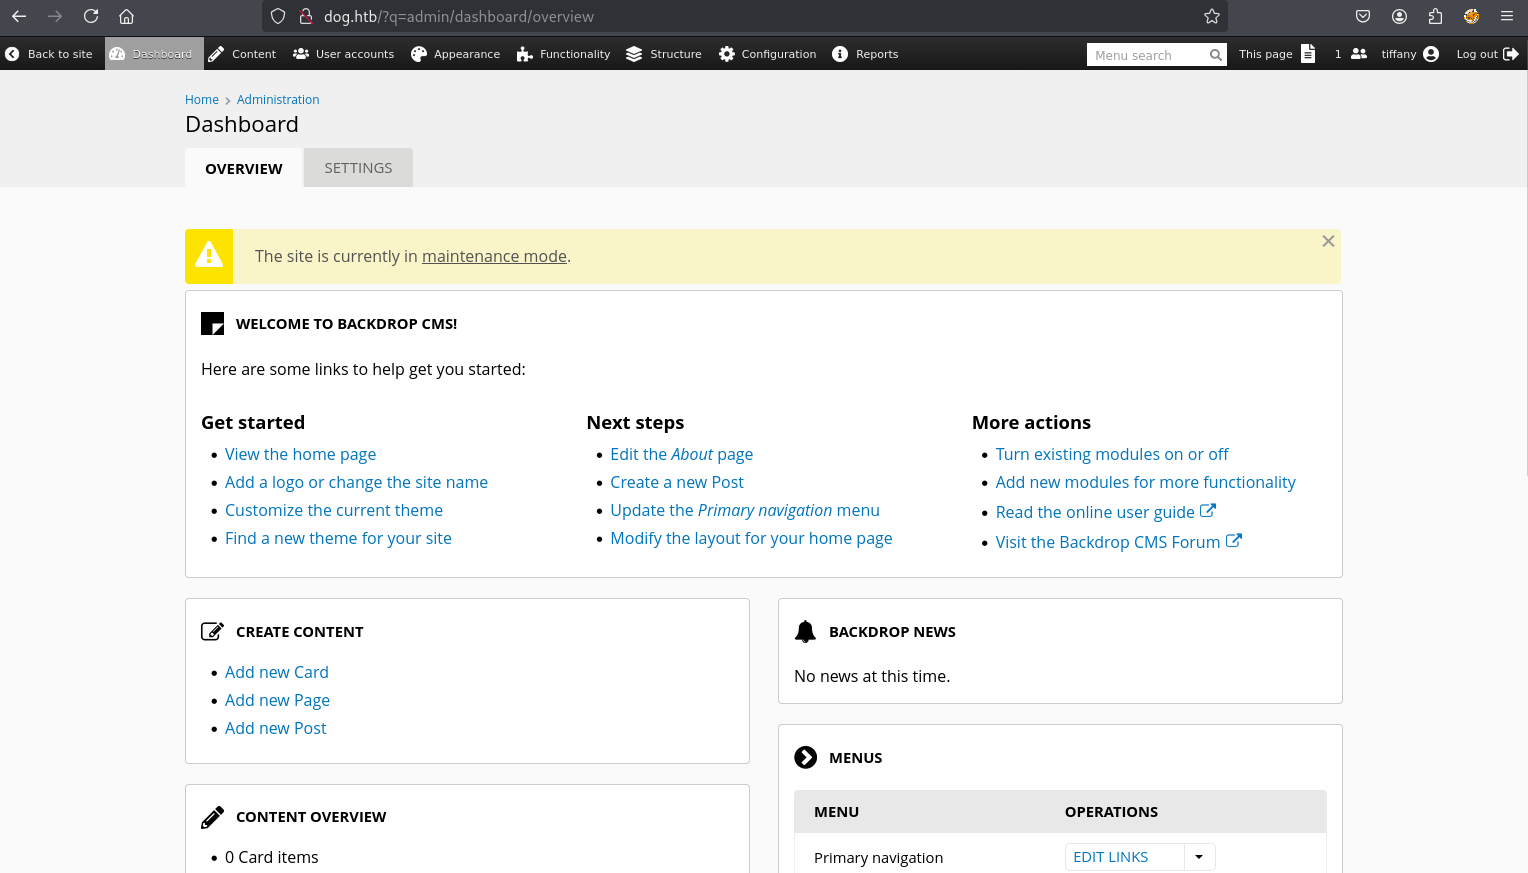The height and width of the screenshot is (873, 1528).
Task: Reload the page with refresh icon
Action: point(91,16)
